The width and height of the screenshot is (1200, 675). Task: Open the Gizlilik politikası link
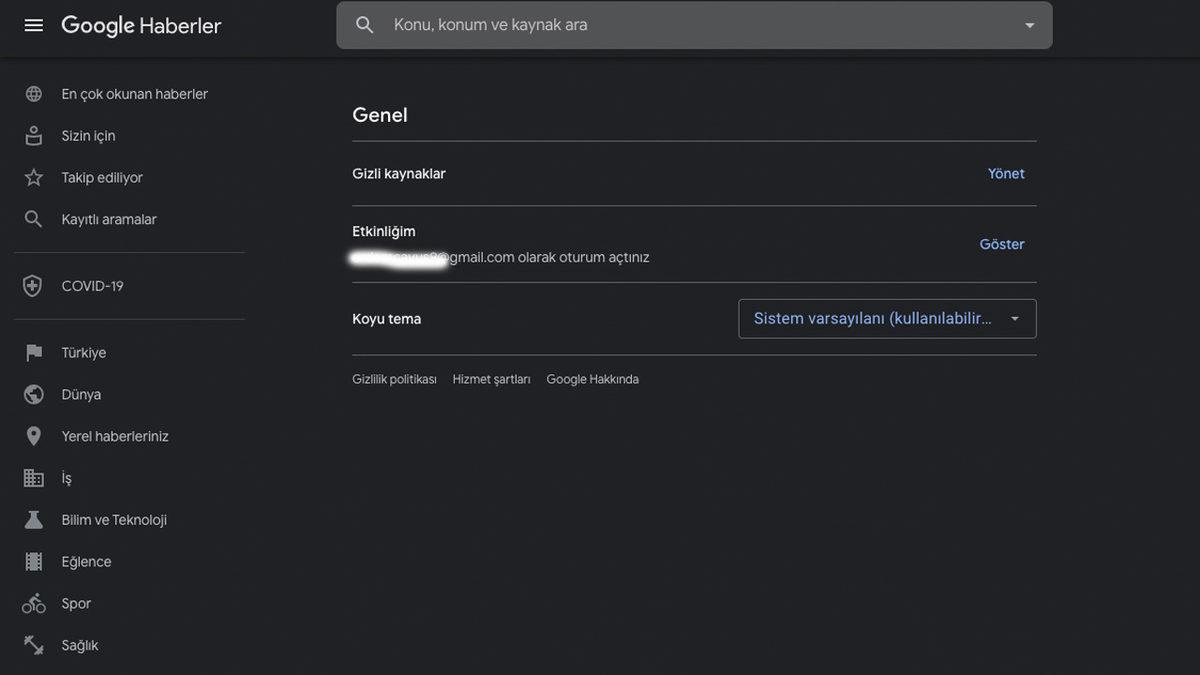click(x=394, y=378)
